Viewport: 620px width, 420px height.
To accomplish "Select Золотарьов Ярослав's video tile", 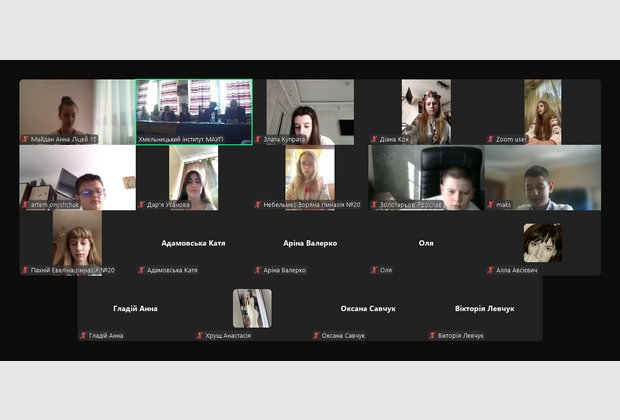I will click(426, 177).
